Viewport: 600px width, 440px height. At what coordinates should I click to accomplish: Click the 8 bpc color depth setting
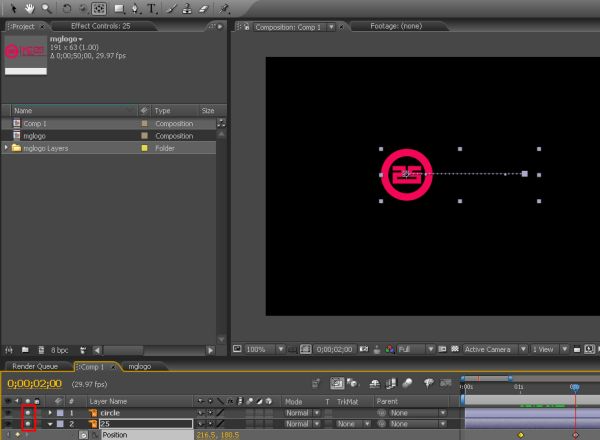(x=59, y=350)
